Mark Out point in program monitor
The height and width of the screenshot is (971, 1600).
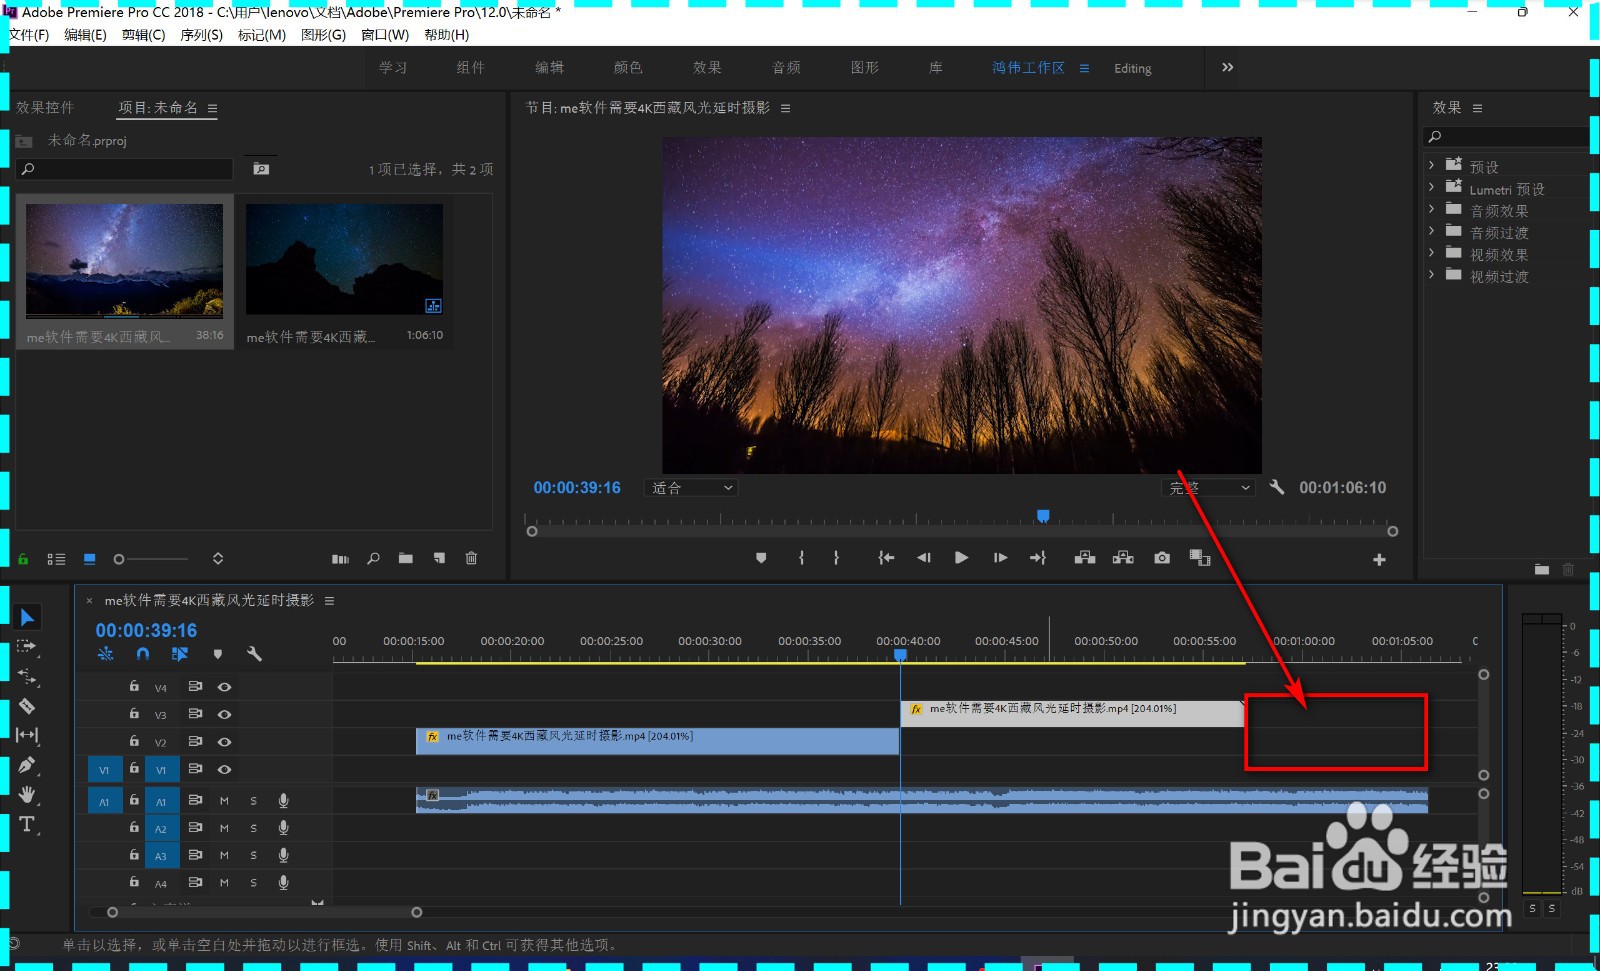(836, 558)
